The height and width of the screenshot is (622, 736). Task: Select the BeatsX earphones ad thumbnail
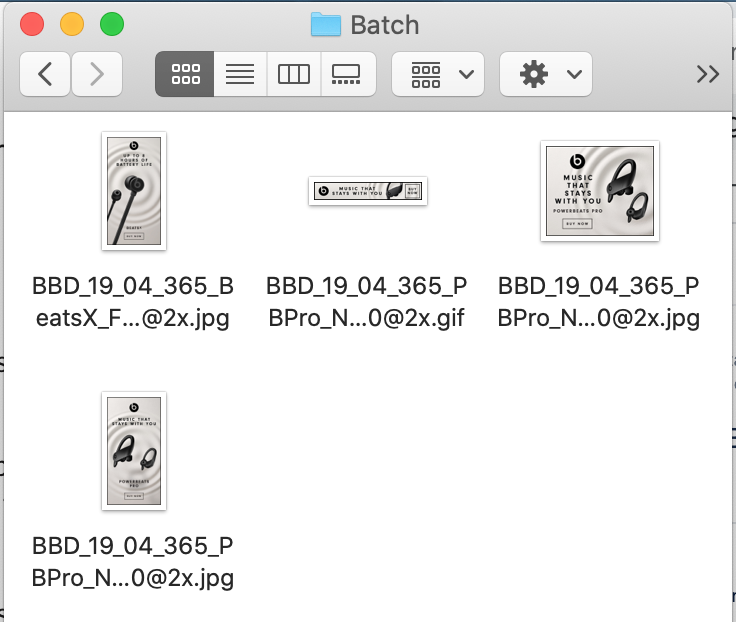(x=134, y=190)
